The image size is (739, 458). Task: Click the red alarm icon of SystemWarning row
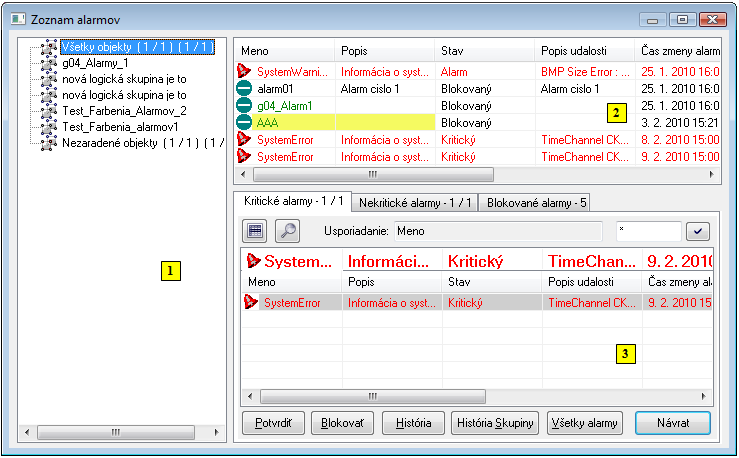coord(244,72)
